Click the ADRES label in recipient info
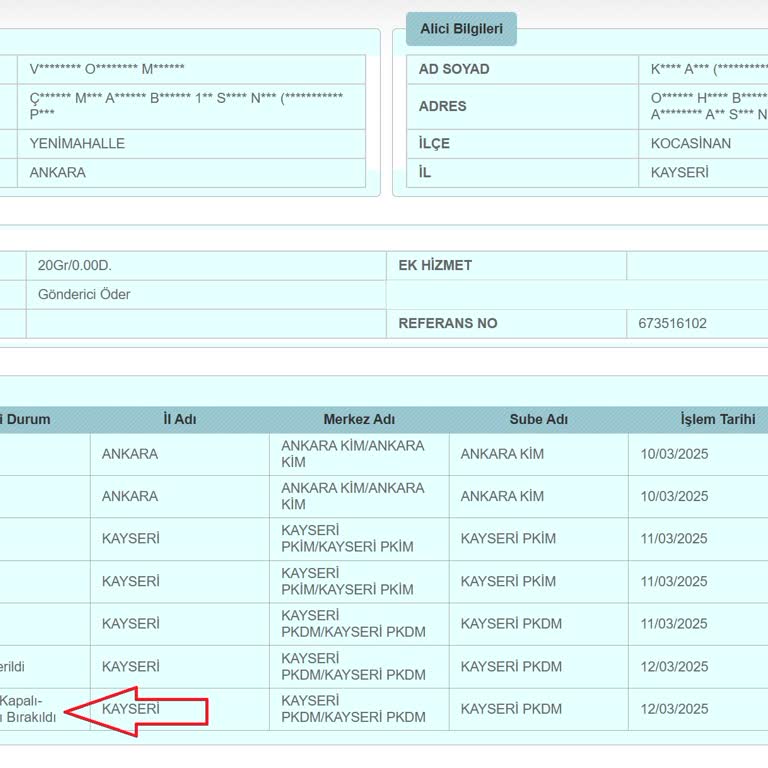This screenshot has height=768, width=768. pos(442,106)
